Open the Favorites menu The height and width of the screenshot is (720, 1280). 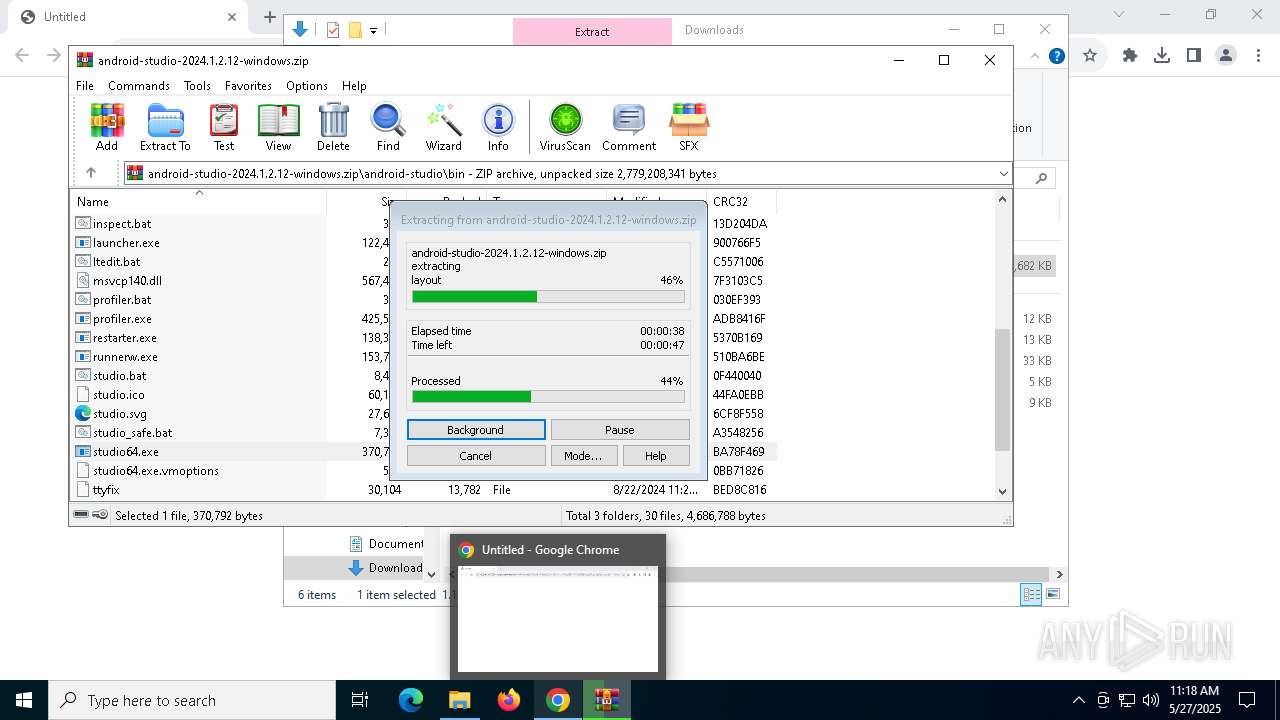(x=248, y=86)
